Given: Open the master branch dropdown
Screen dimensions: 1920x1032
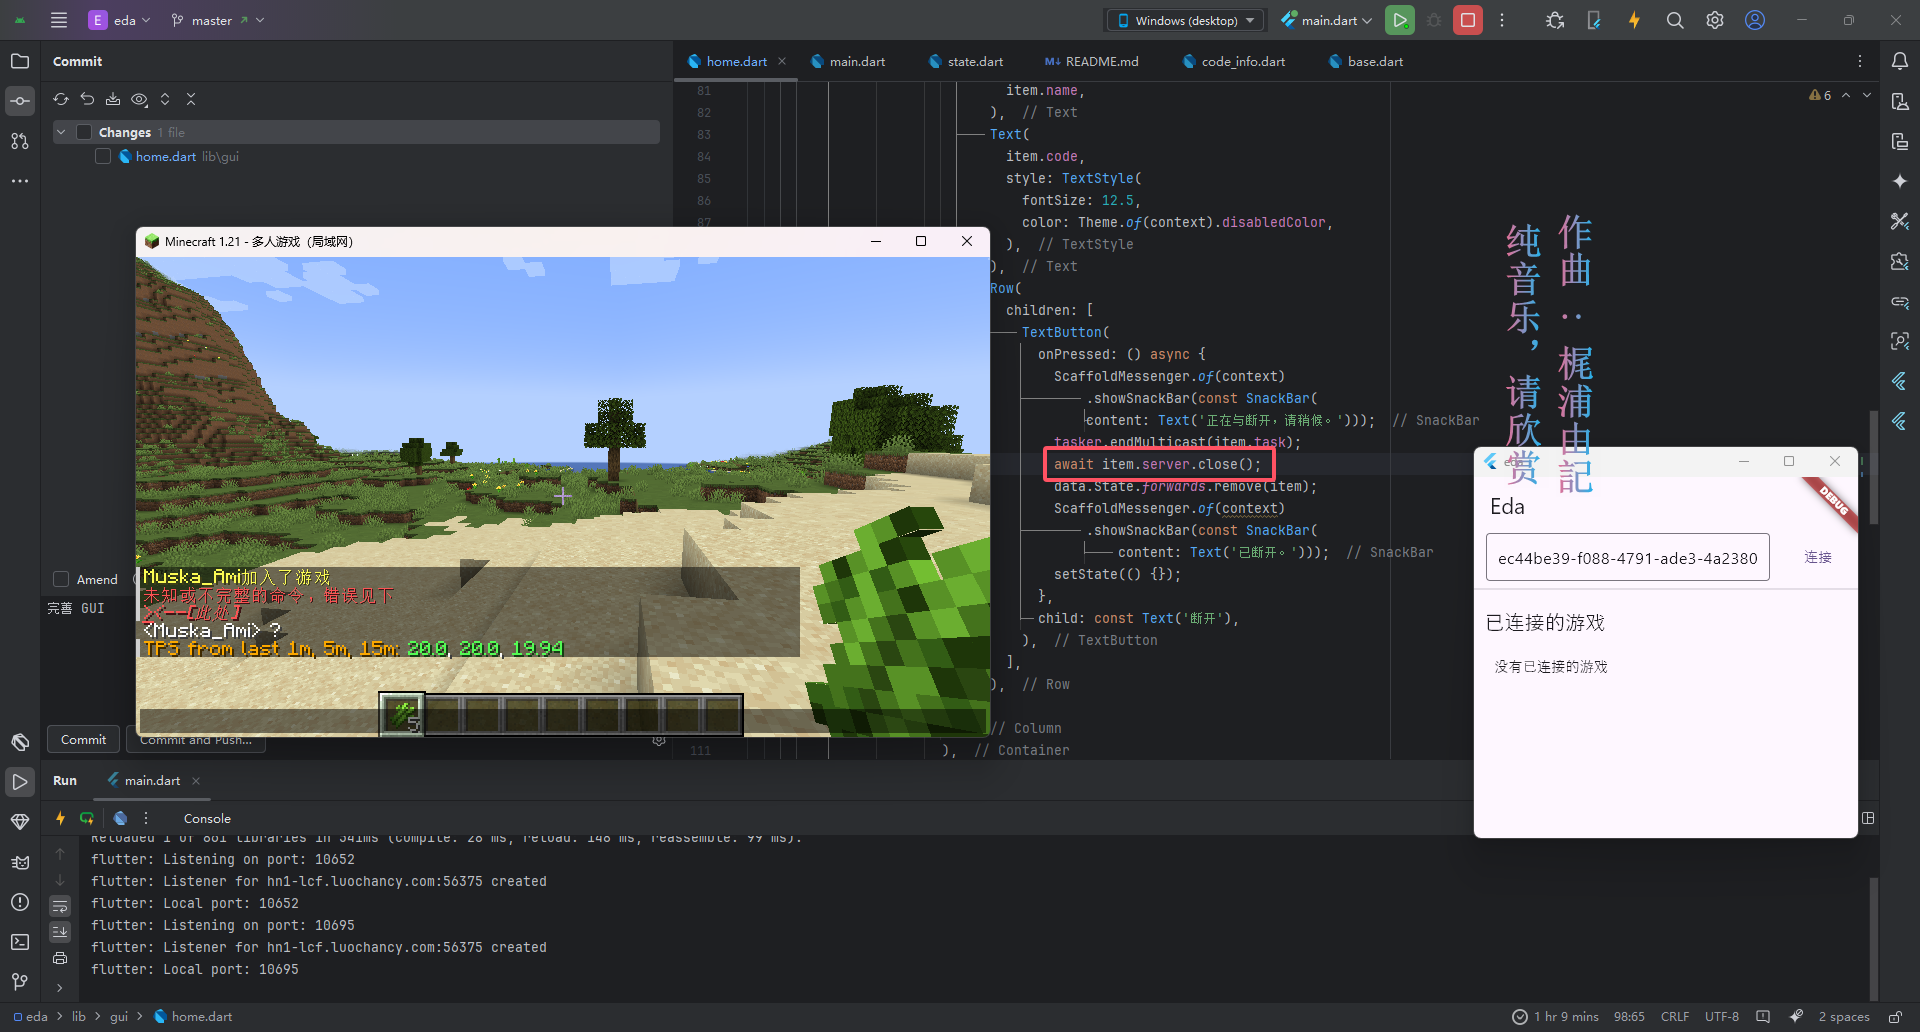Looking at the screenshot, I should (217, 20).
